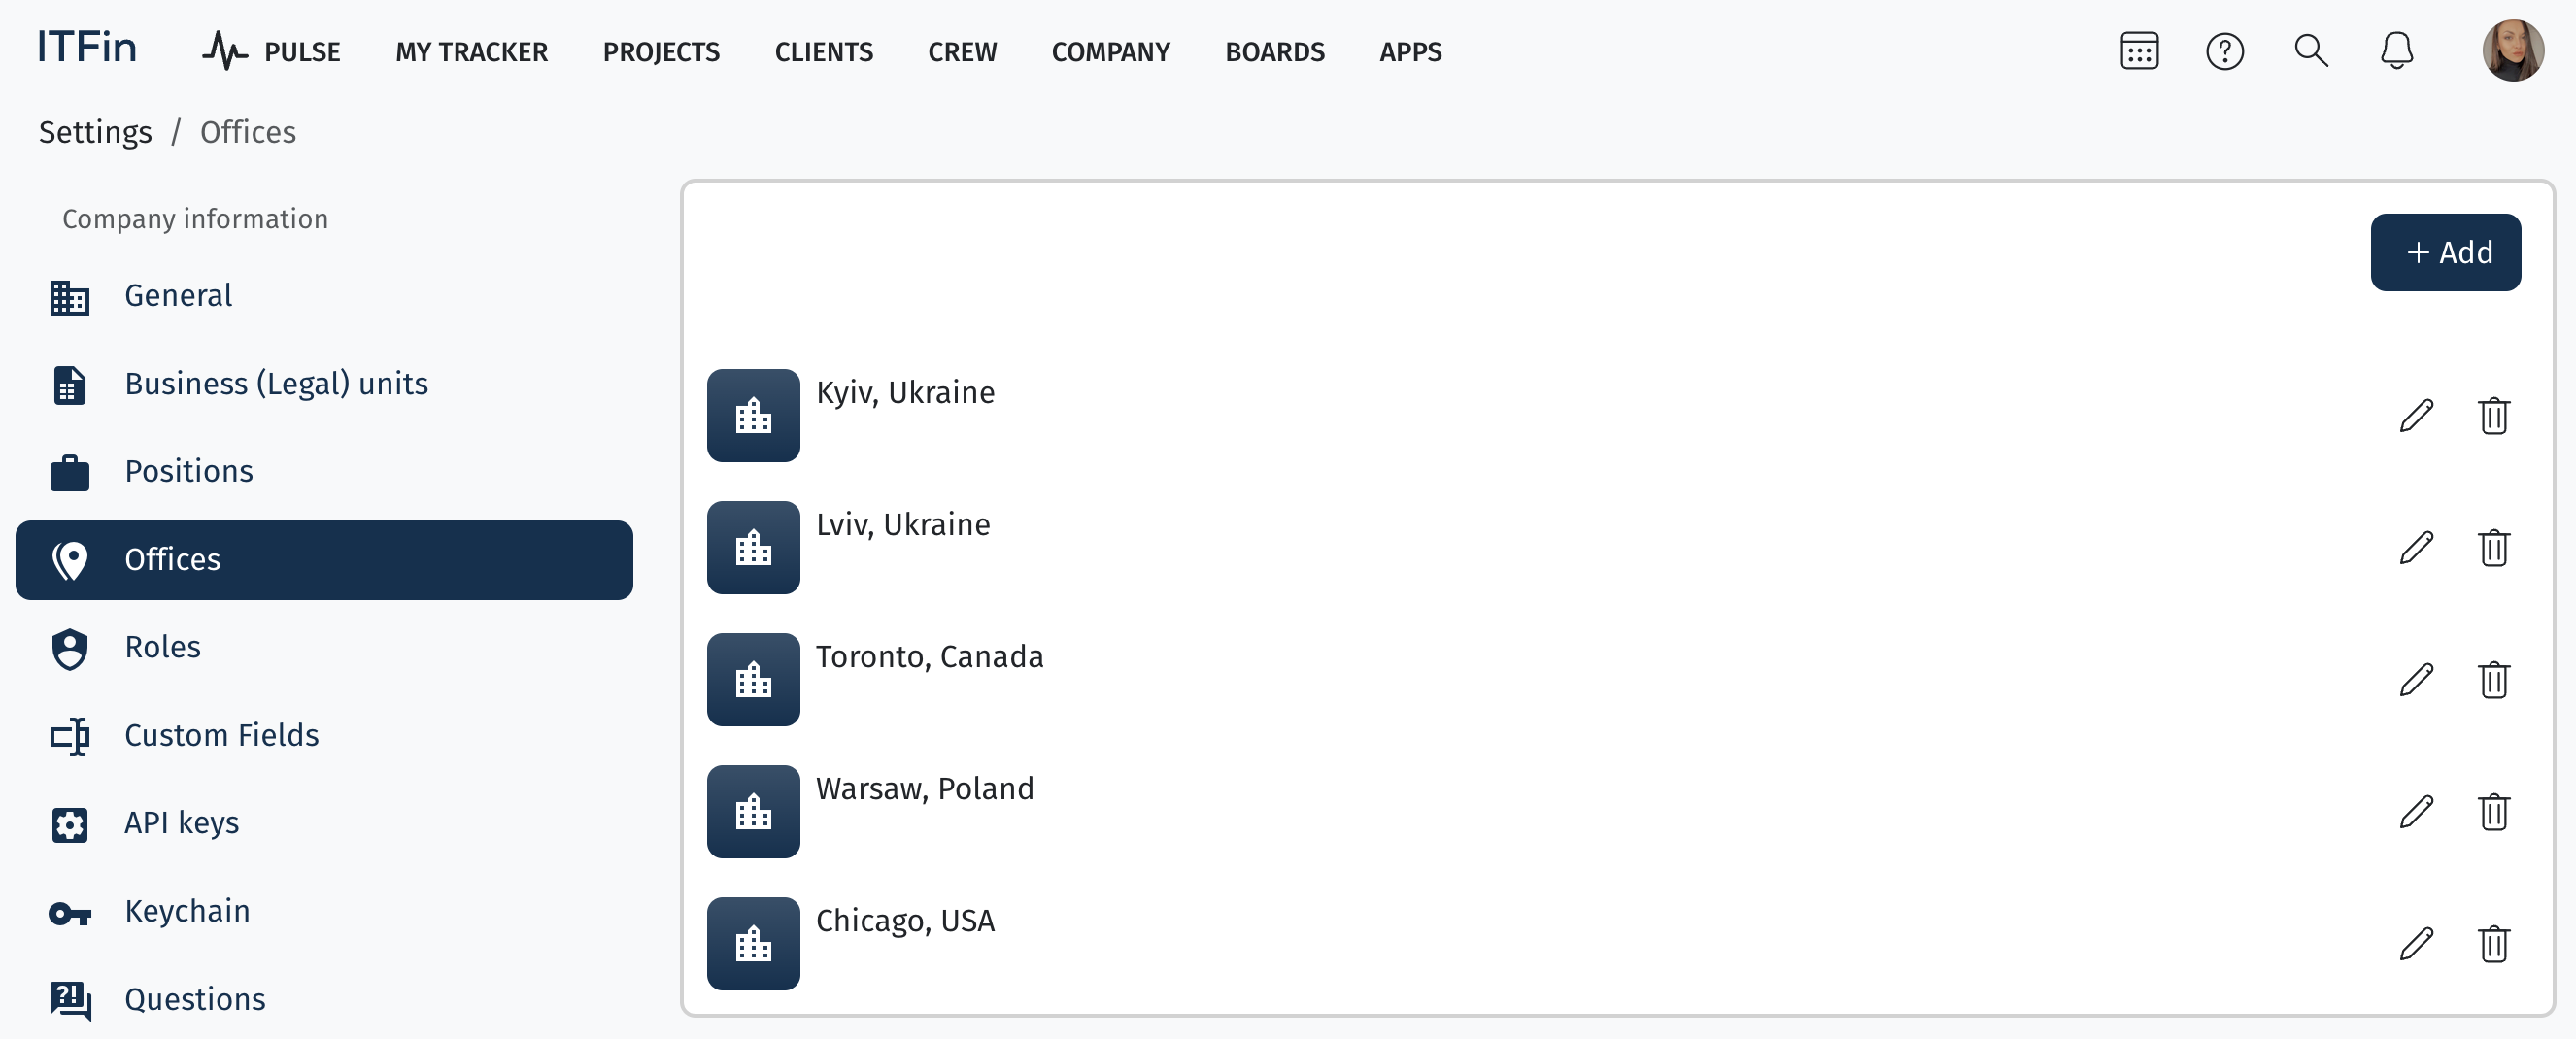Edit the Chicago, USA office
Screen dimensions: 2576x1039
pyautogui.click(x=2415, y=943)
